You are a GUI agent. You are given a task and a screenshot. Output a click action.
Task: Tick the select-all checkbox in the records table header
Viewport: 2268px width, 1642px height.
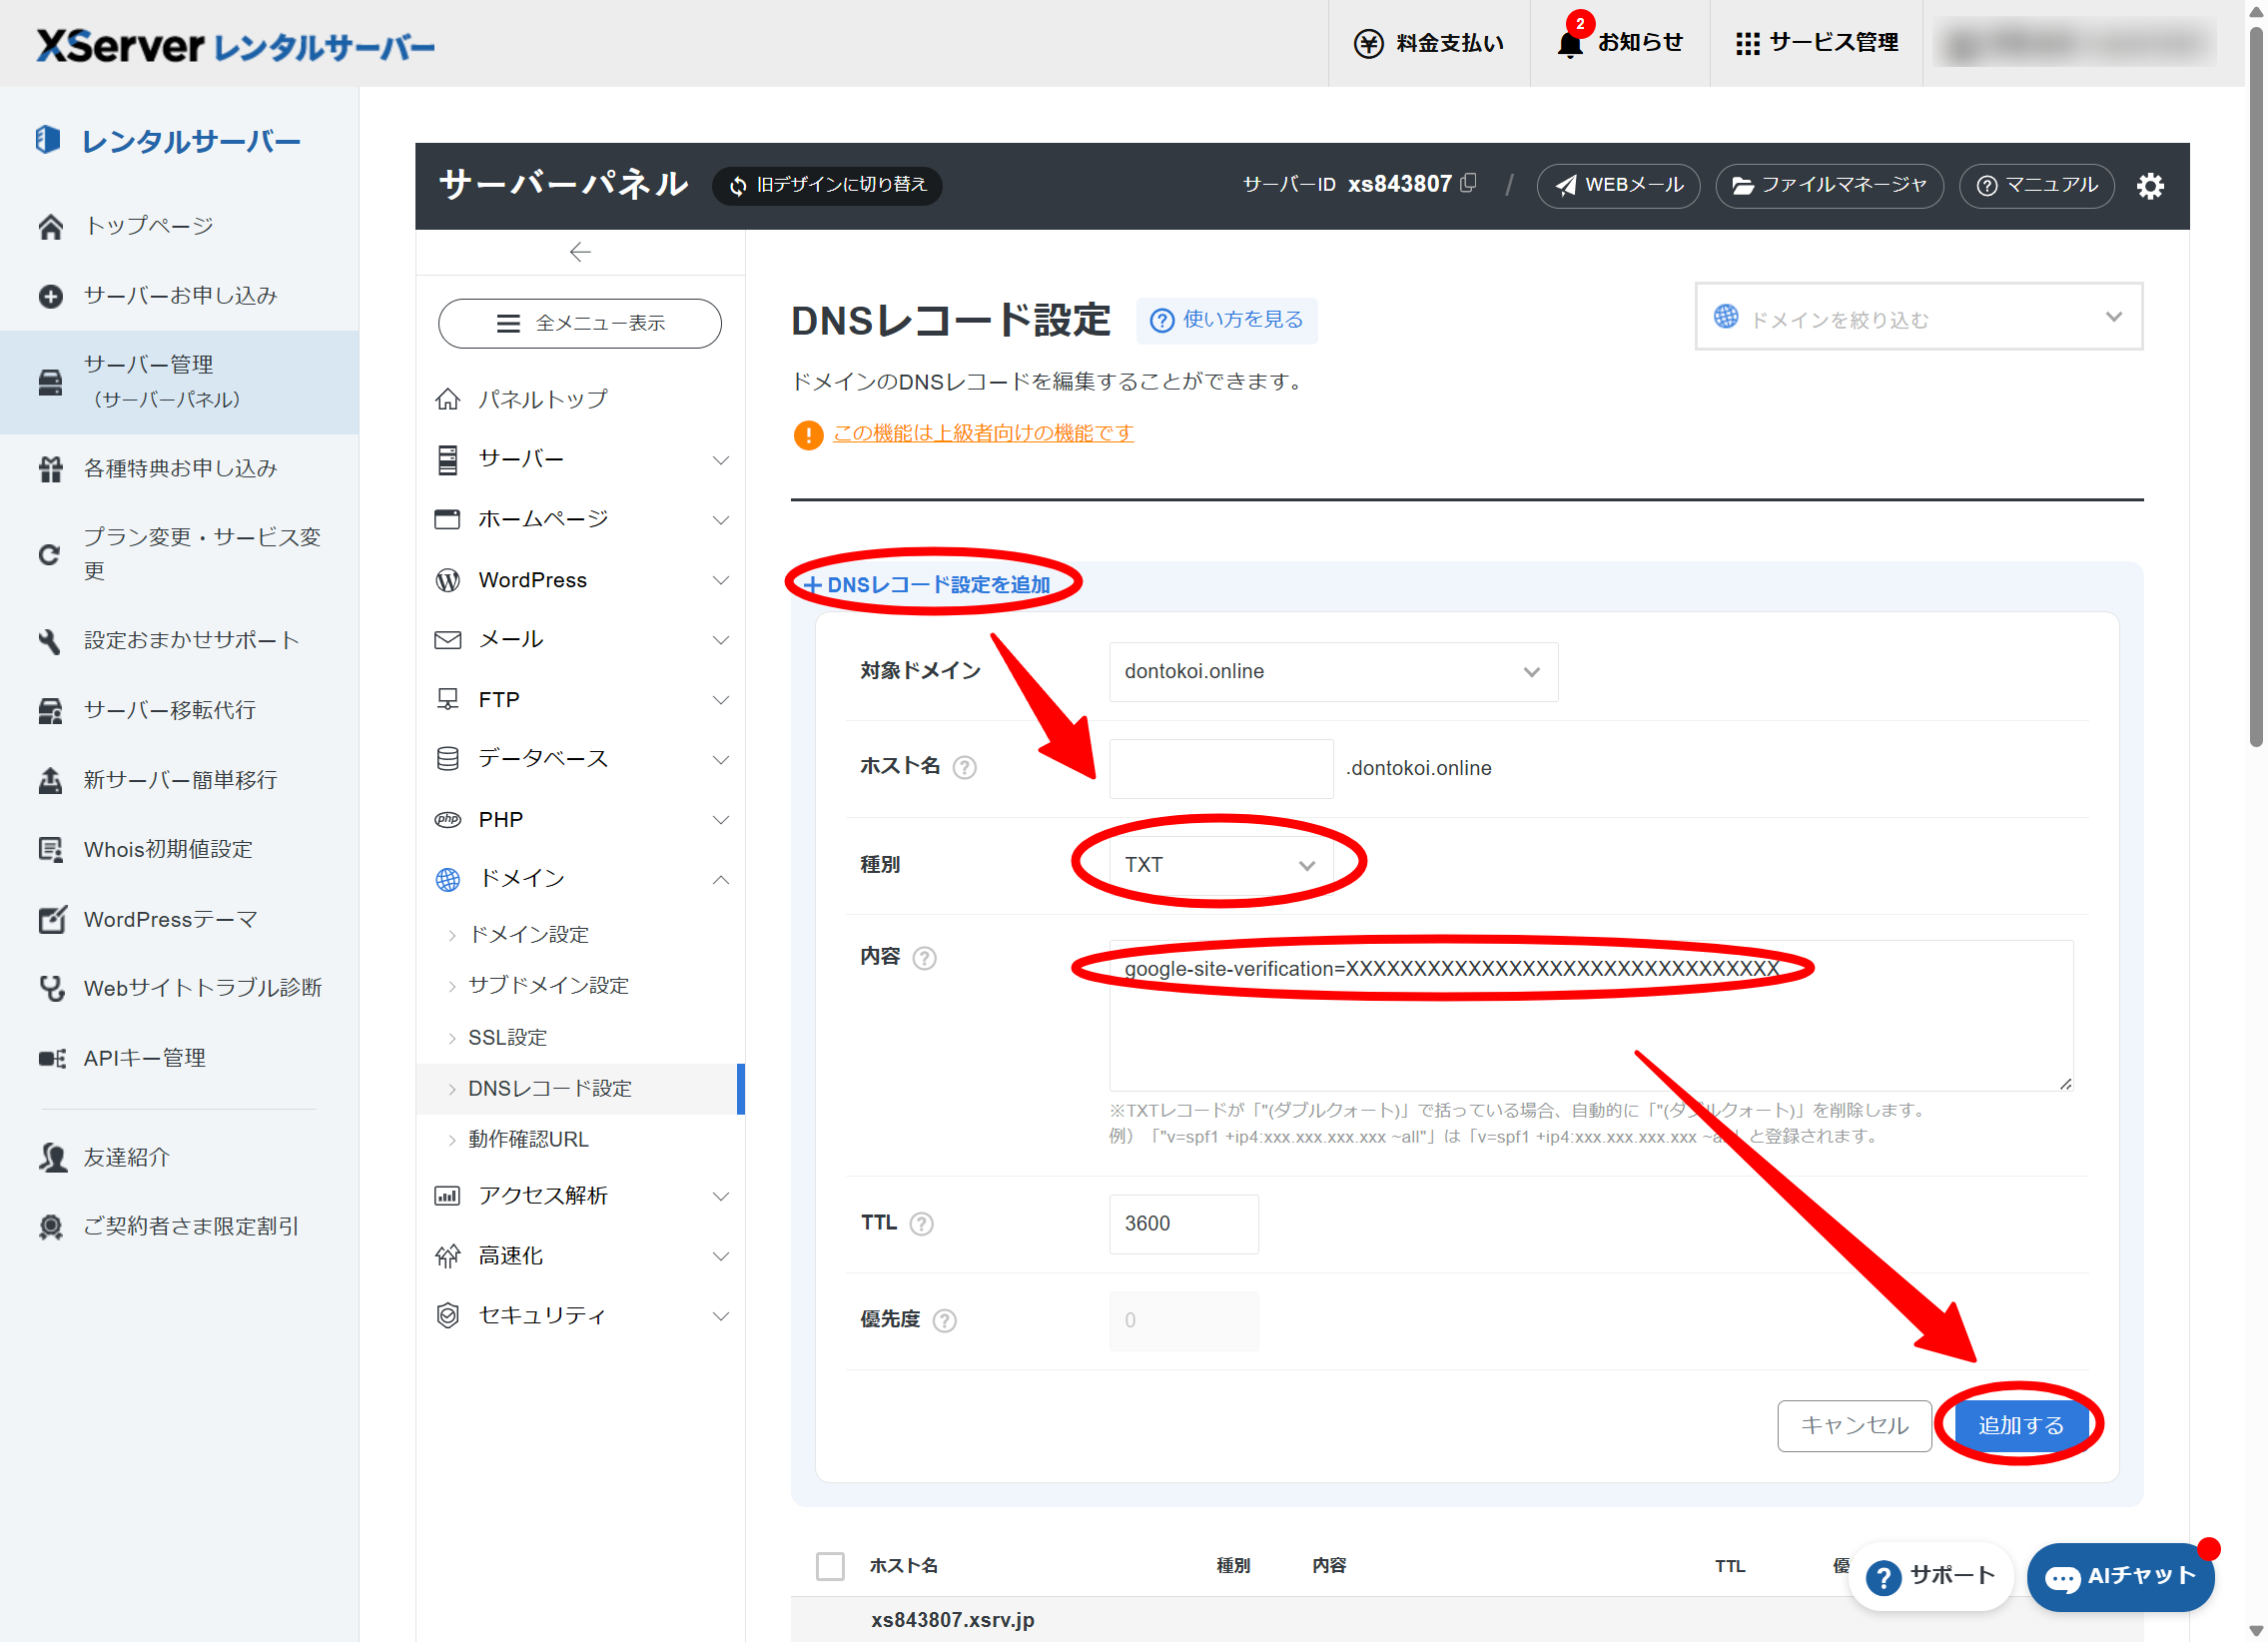(x=829, y=1565)
